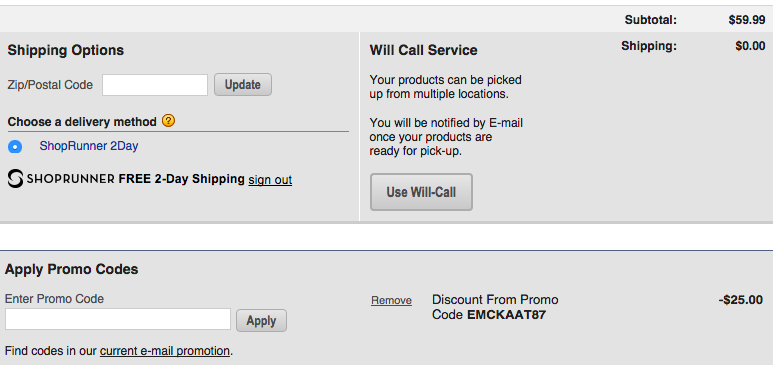The height and width of the screenshot is (365, 773).
Task: Click the -$25.00 discount amount
Action: pyautogui.click(x=740, y=300)
